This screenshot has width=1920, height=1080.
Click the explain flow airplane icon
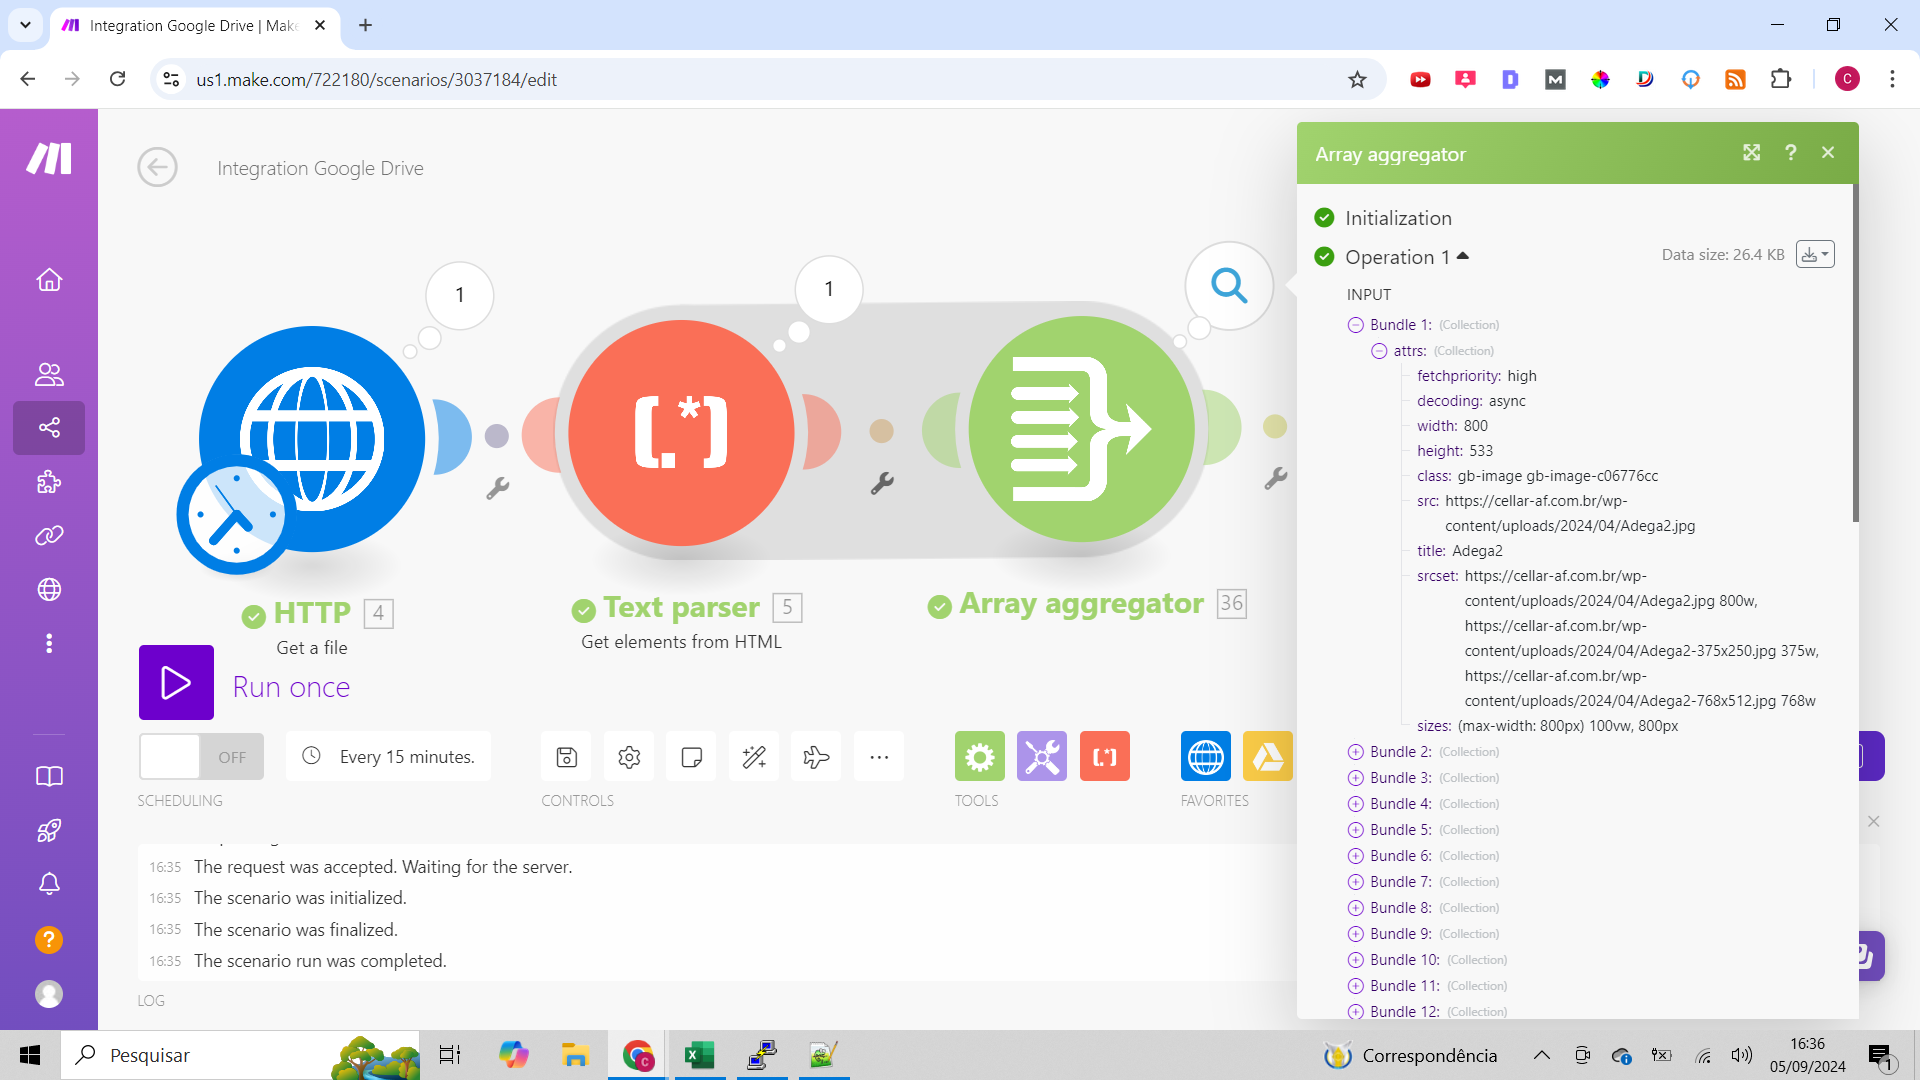816,757
